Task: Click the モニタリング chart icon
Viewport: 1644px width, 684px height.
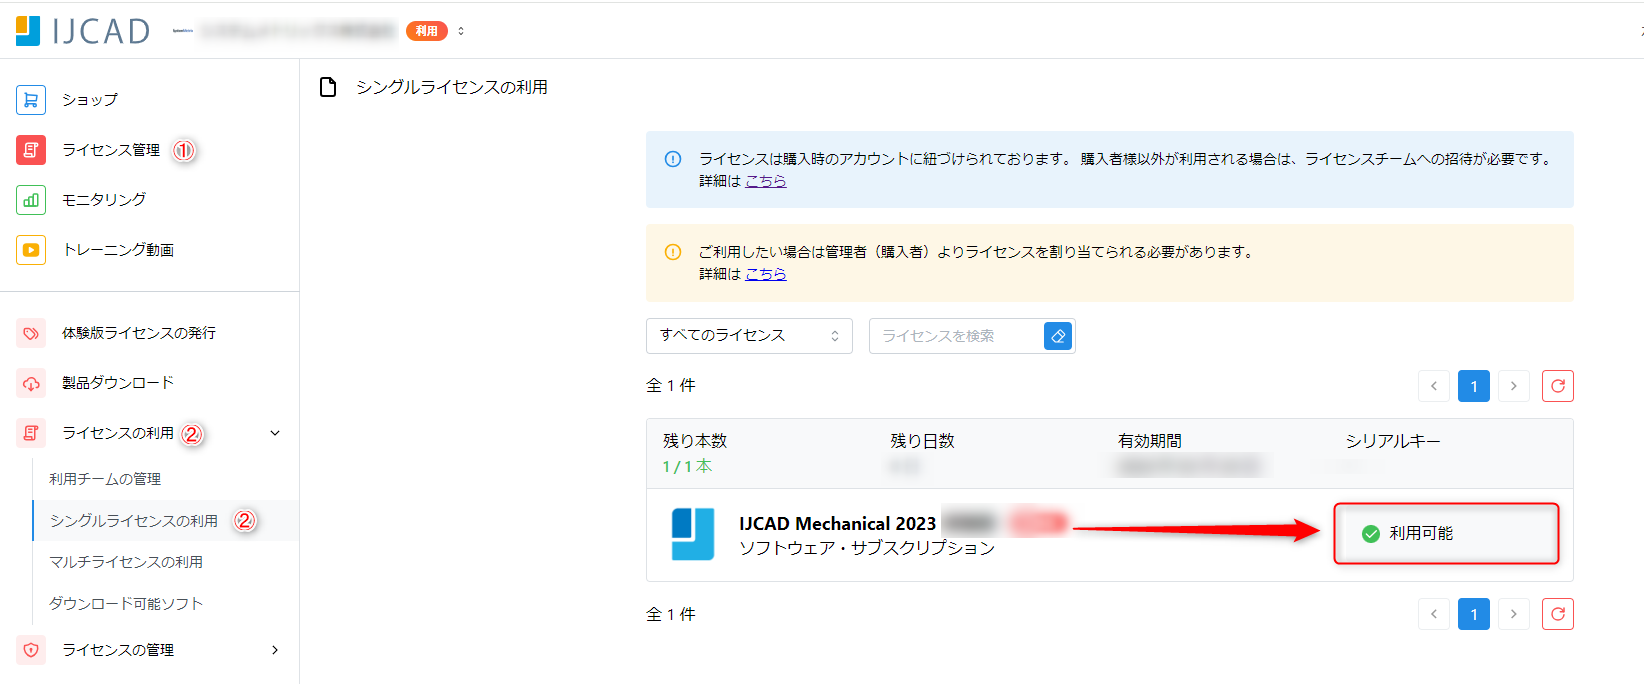Action: click(31, 200)
